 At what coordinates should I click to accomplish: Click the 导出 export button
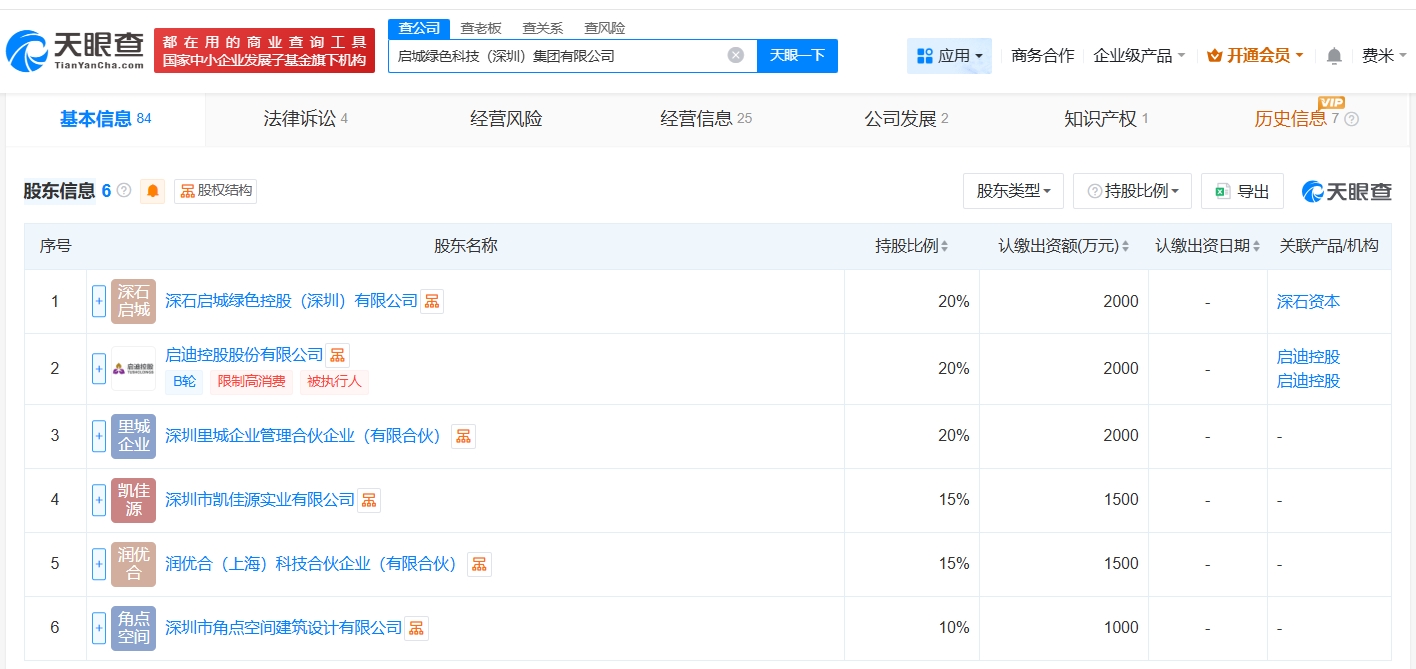click(1242, 191)
